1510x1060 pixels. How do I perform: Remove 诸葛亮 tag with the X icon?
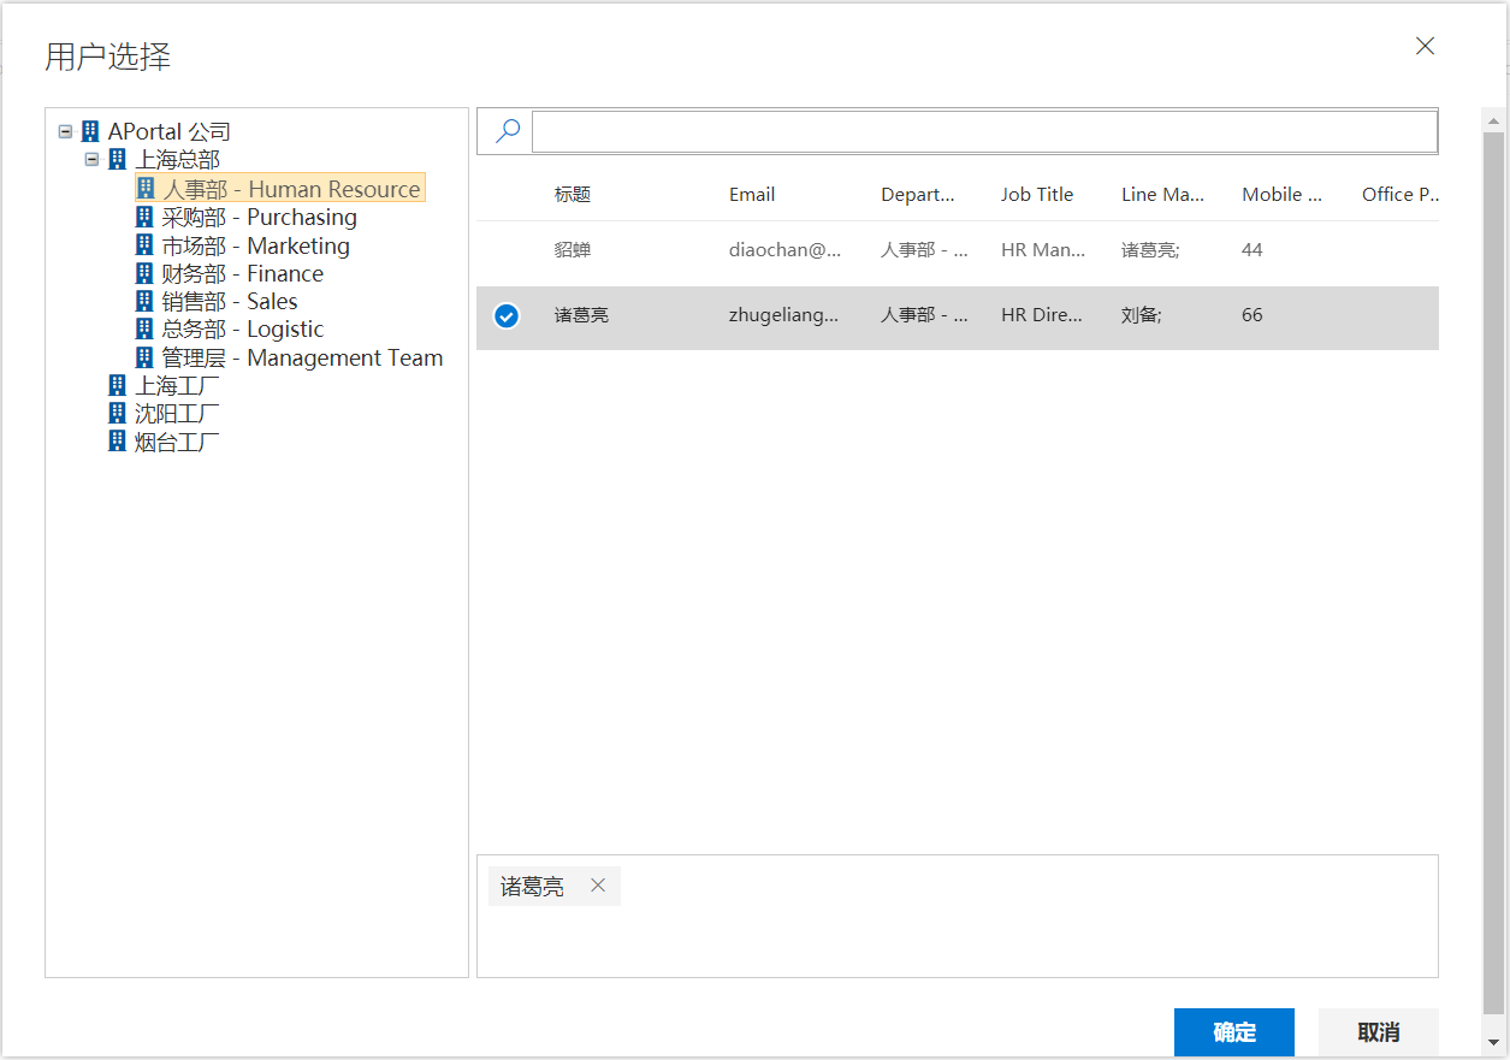click(598, 885)
